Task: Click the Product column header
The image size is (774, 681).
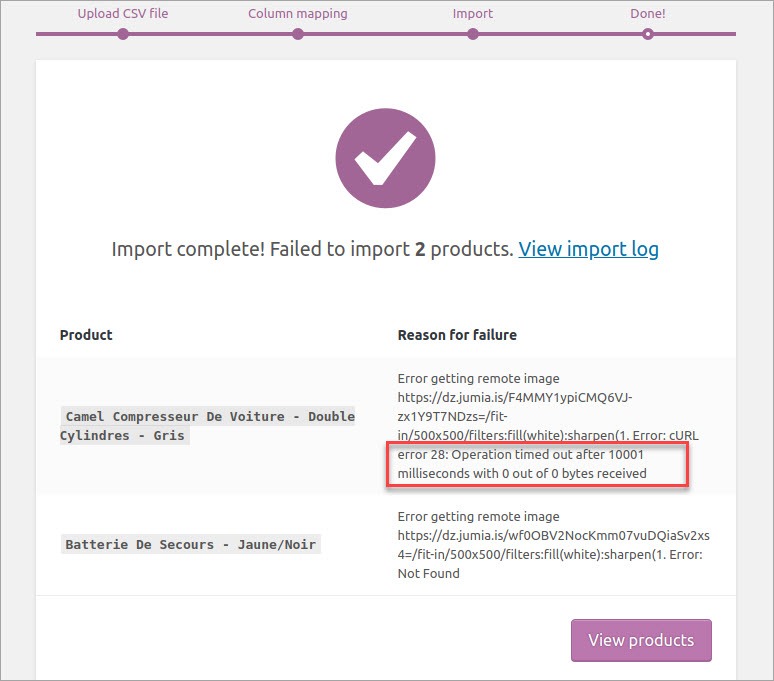Action: 86,335
